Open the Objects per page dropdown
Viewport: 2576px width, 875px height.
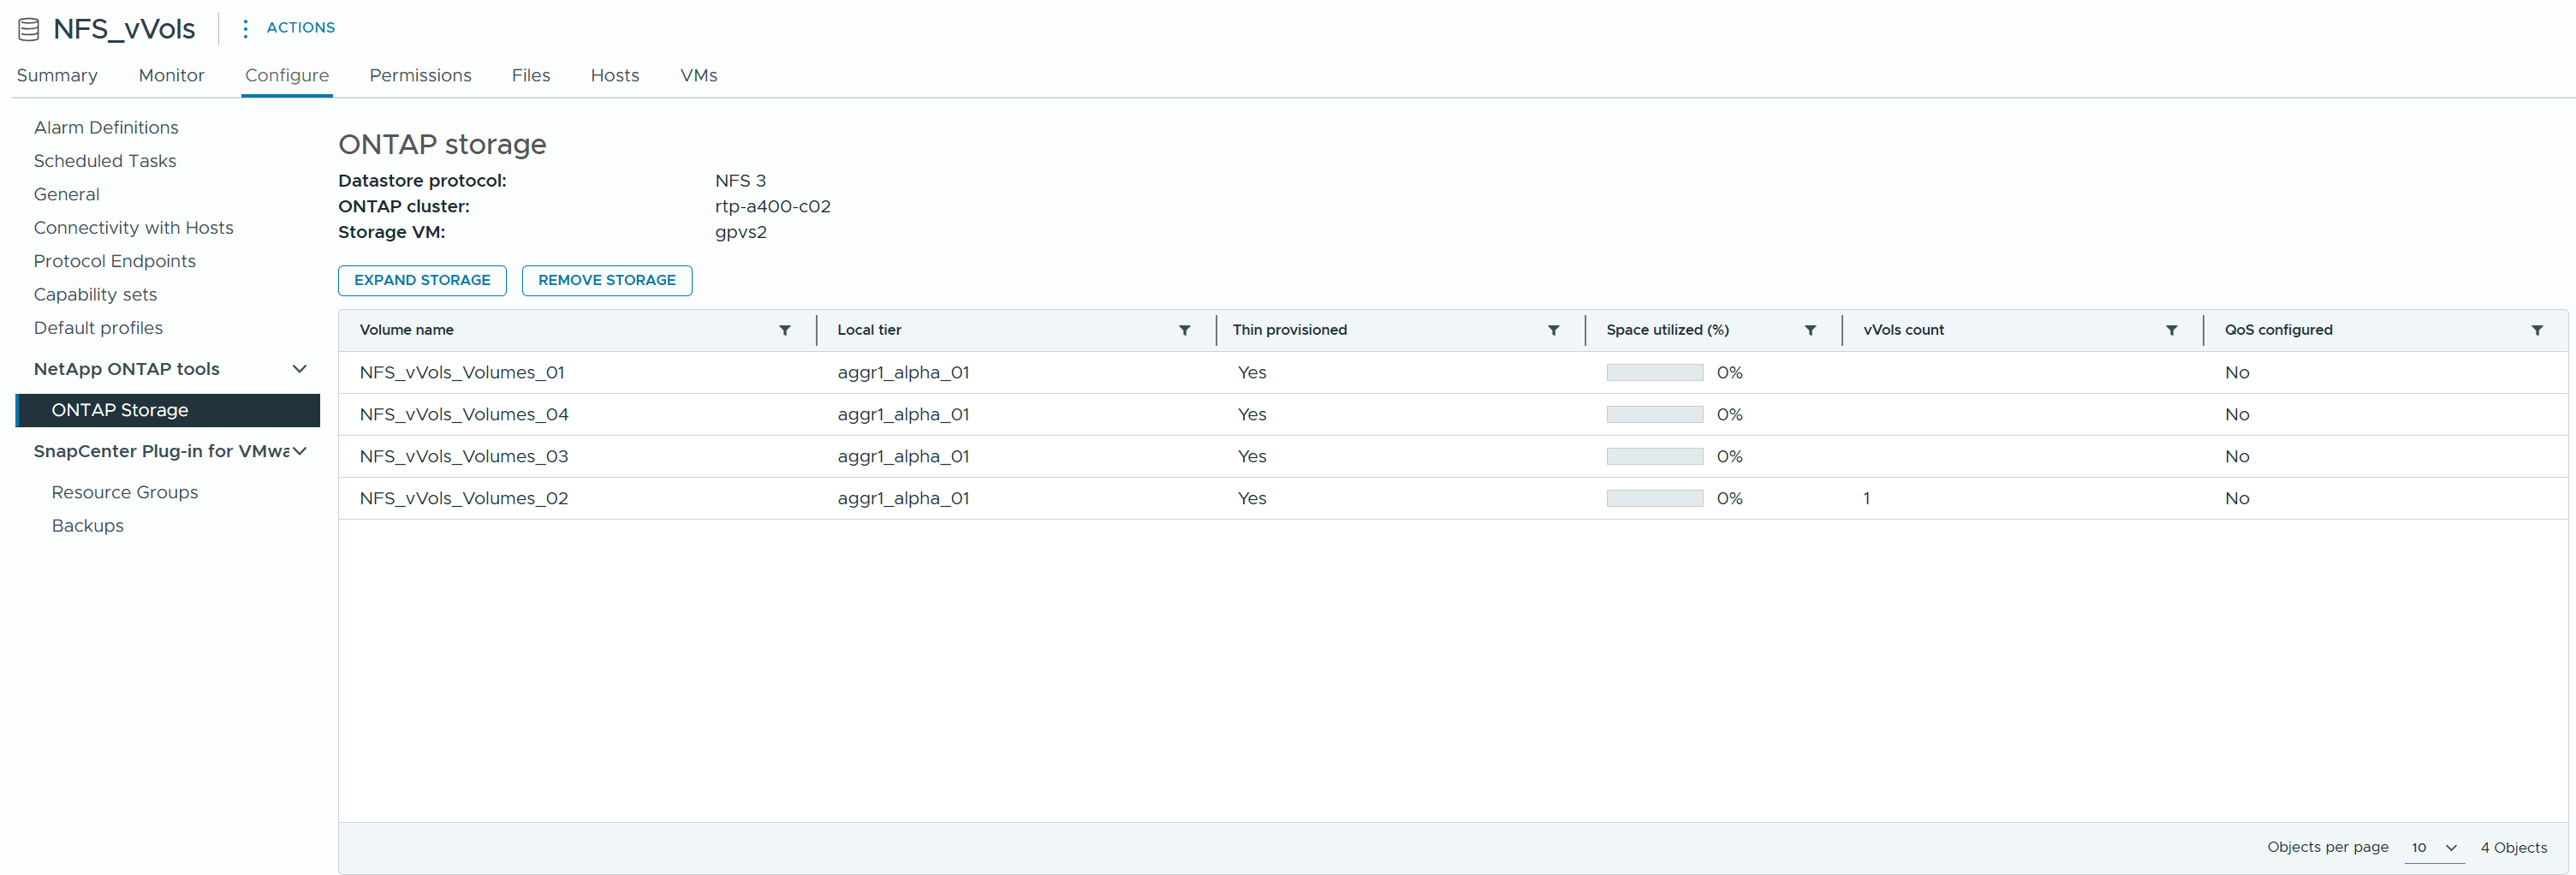tap(2433, 848)
